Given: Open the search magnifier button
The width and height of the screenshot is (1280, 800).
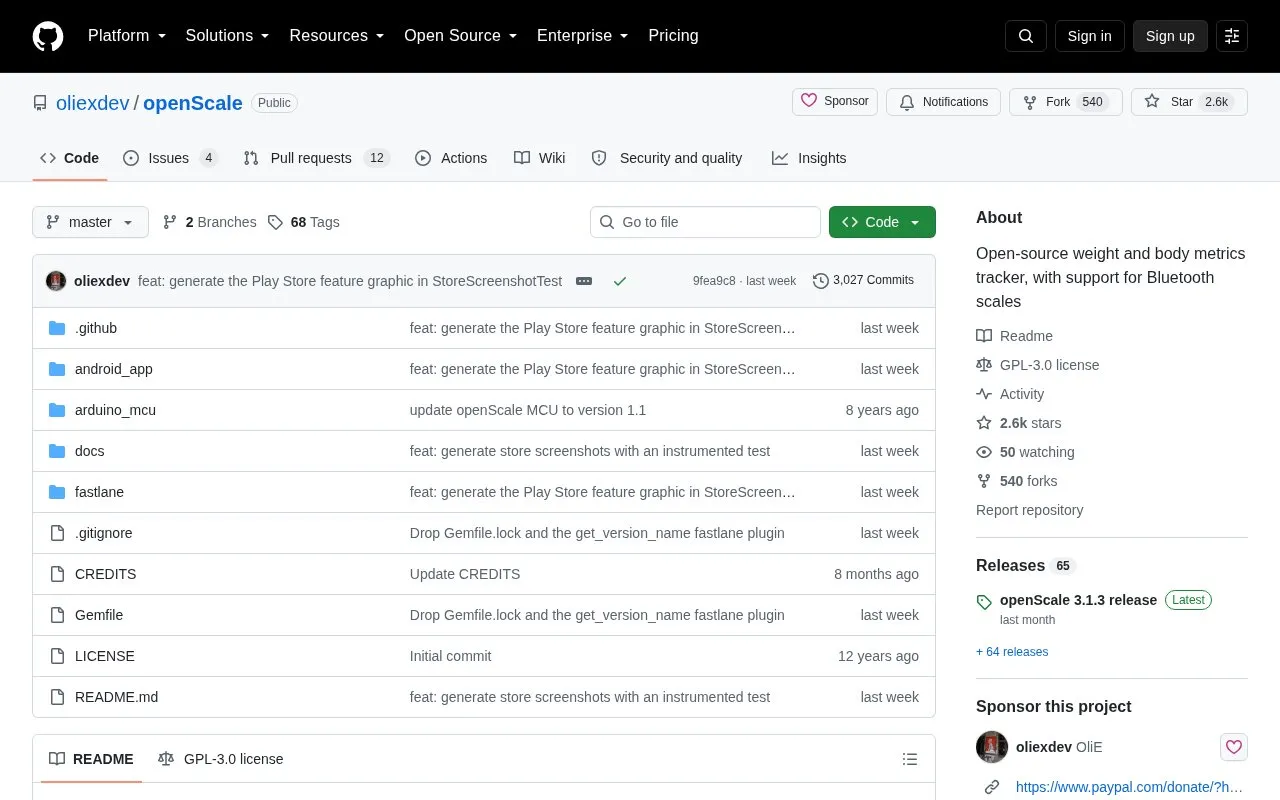Looking at the screenshot, I should point(1026,36).
